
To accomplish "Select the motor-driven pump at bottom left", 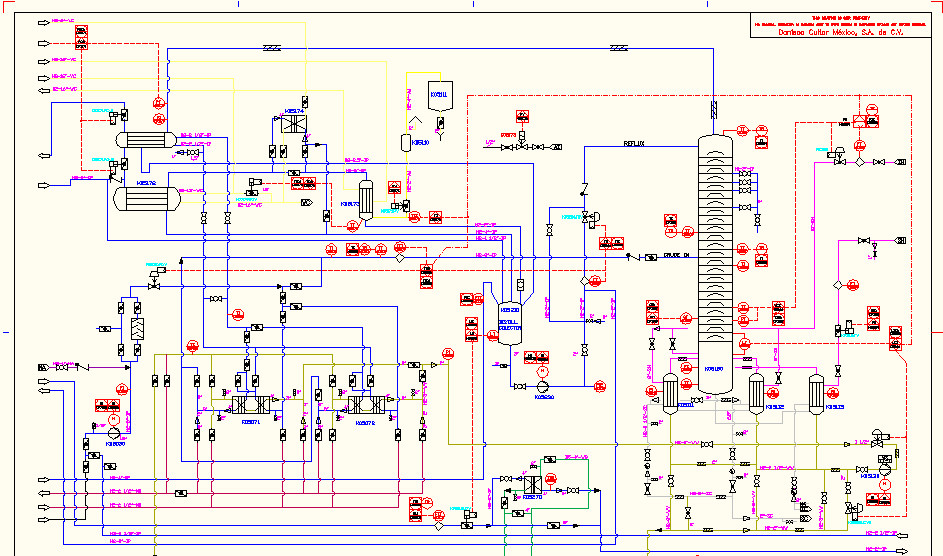I will click(114, 432).
